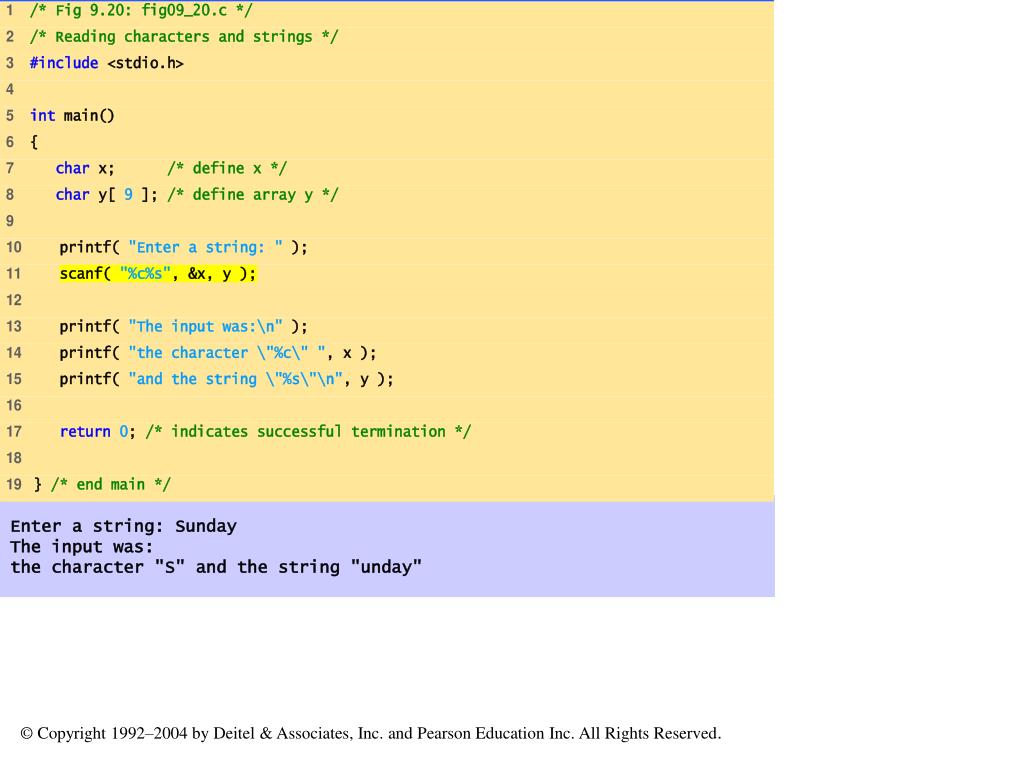Click the "int main()" declaration
Image resolution: width=1024 pixels, height=768 pixels.
point(72,116)
